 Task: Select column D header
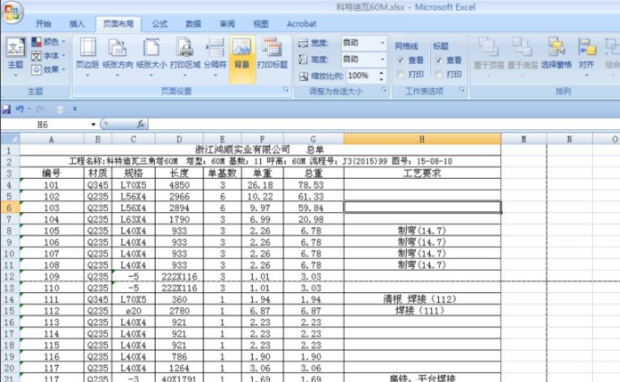179,139
